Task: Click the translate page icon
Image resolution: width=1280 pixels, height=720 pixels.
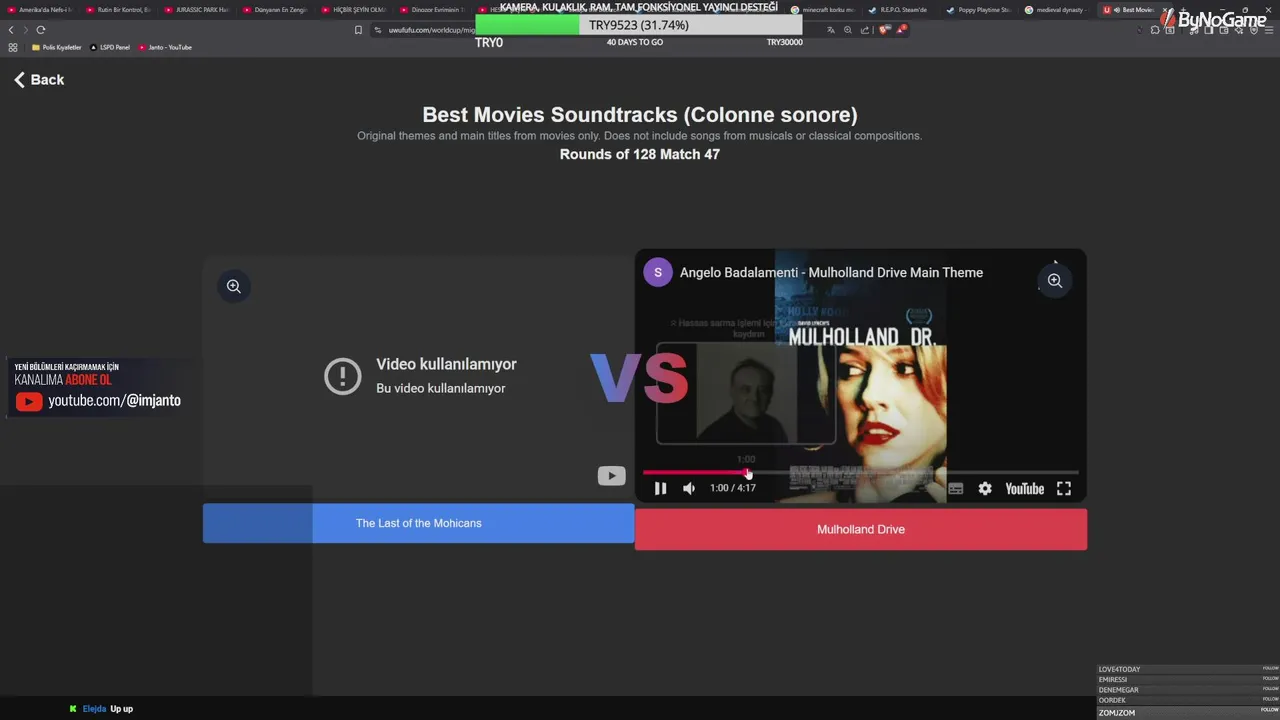Action: click(x=830, y=30)
